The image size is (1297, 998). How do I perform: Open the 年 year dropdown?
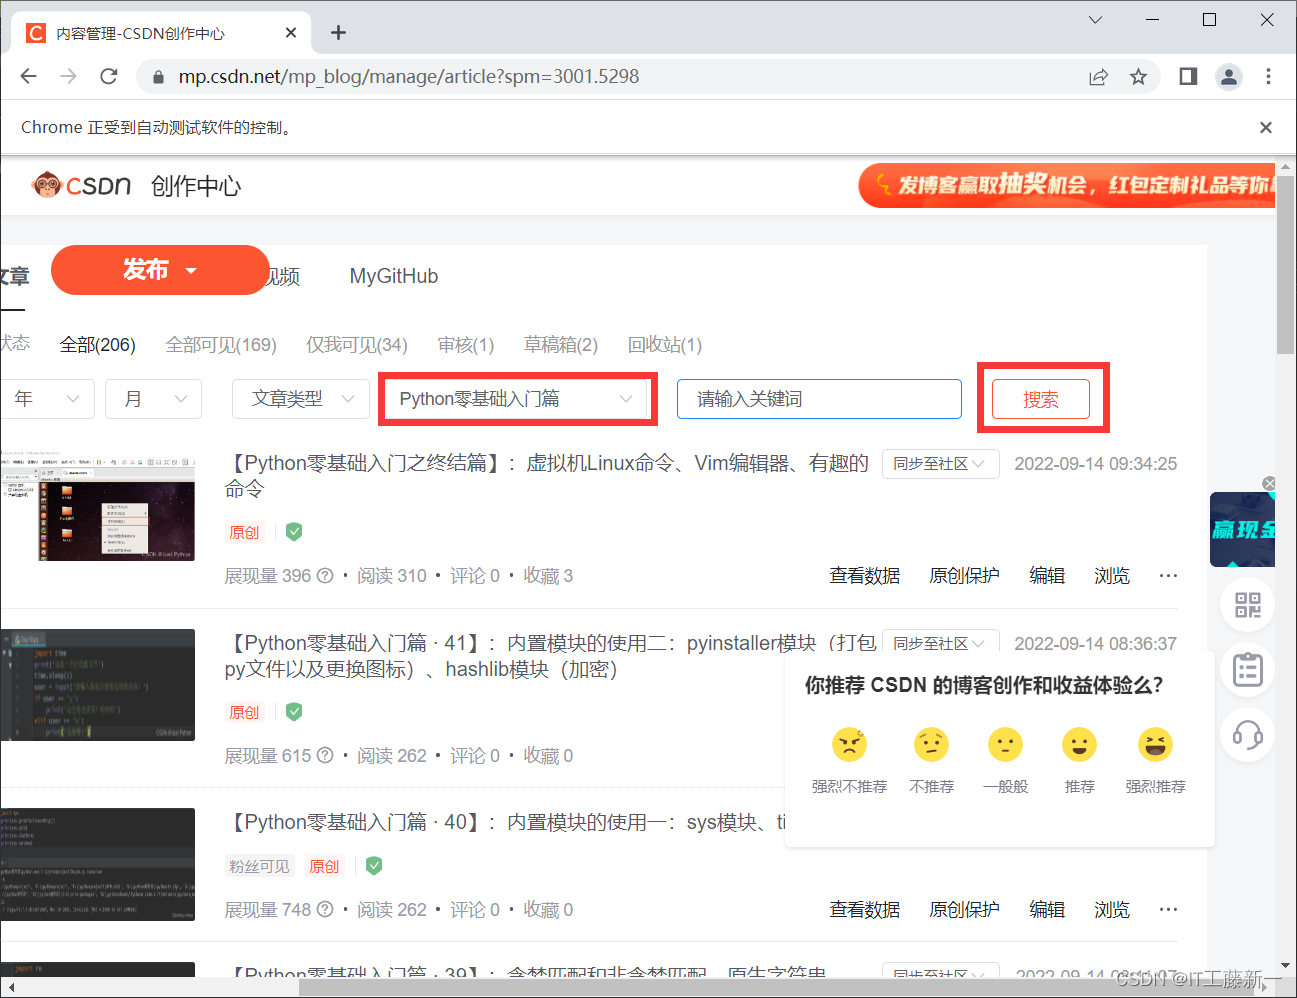pos(47,399)
